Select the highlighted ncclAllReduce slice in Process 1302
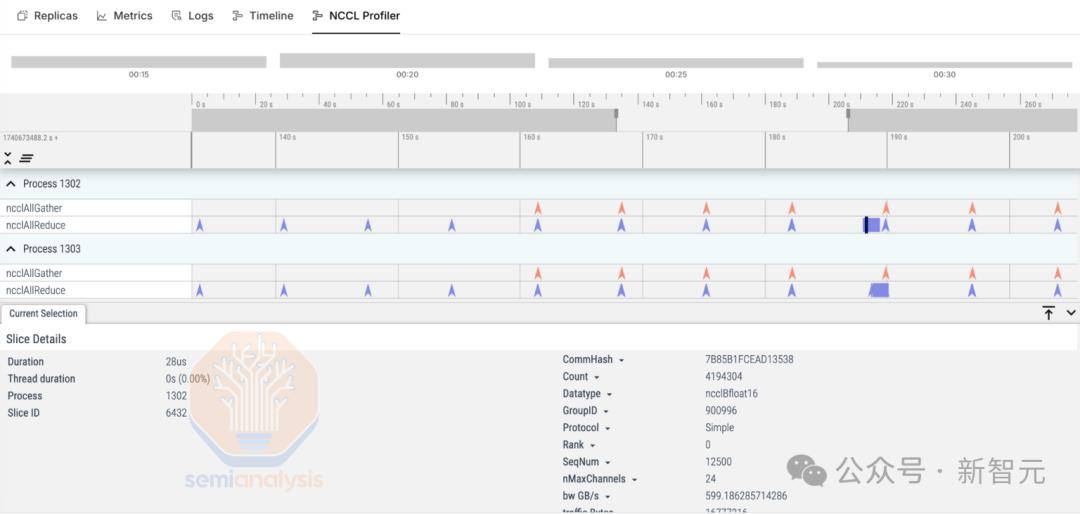 872,225
